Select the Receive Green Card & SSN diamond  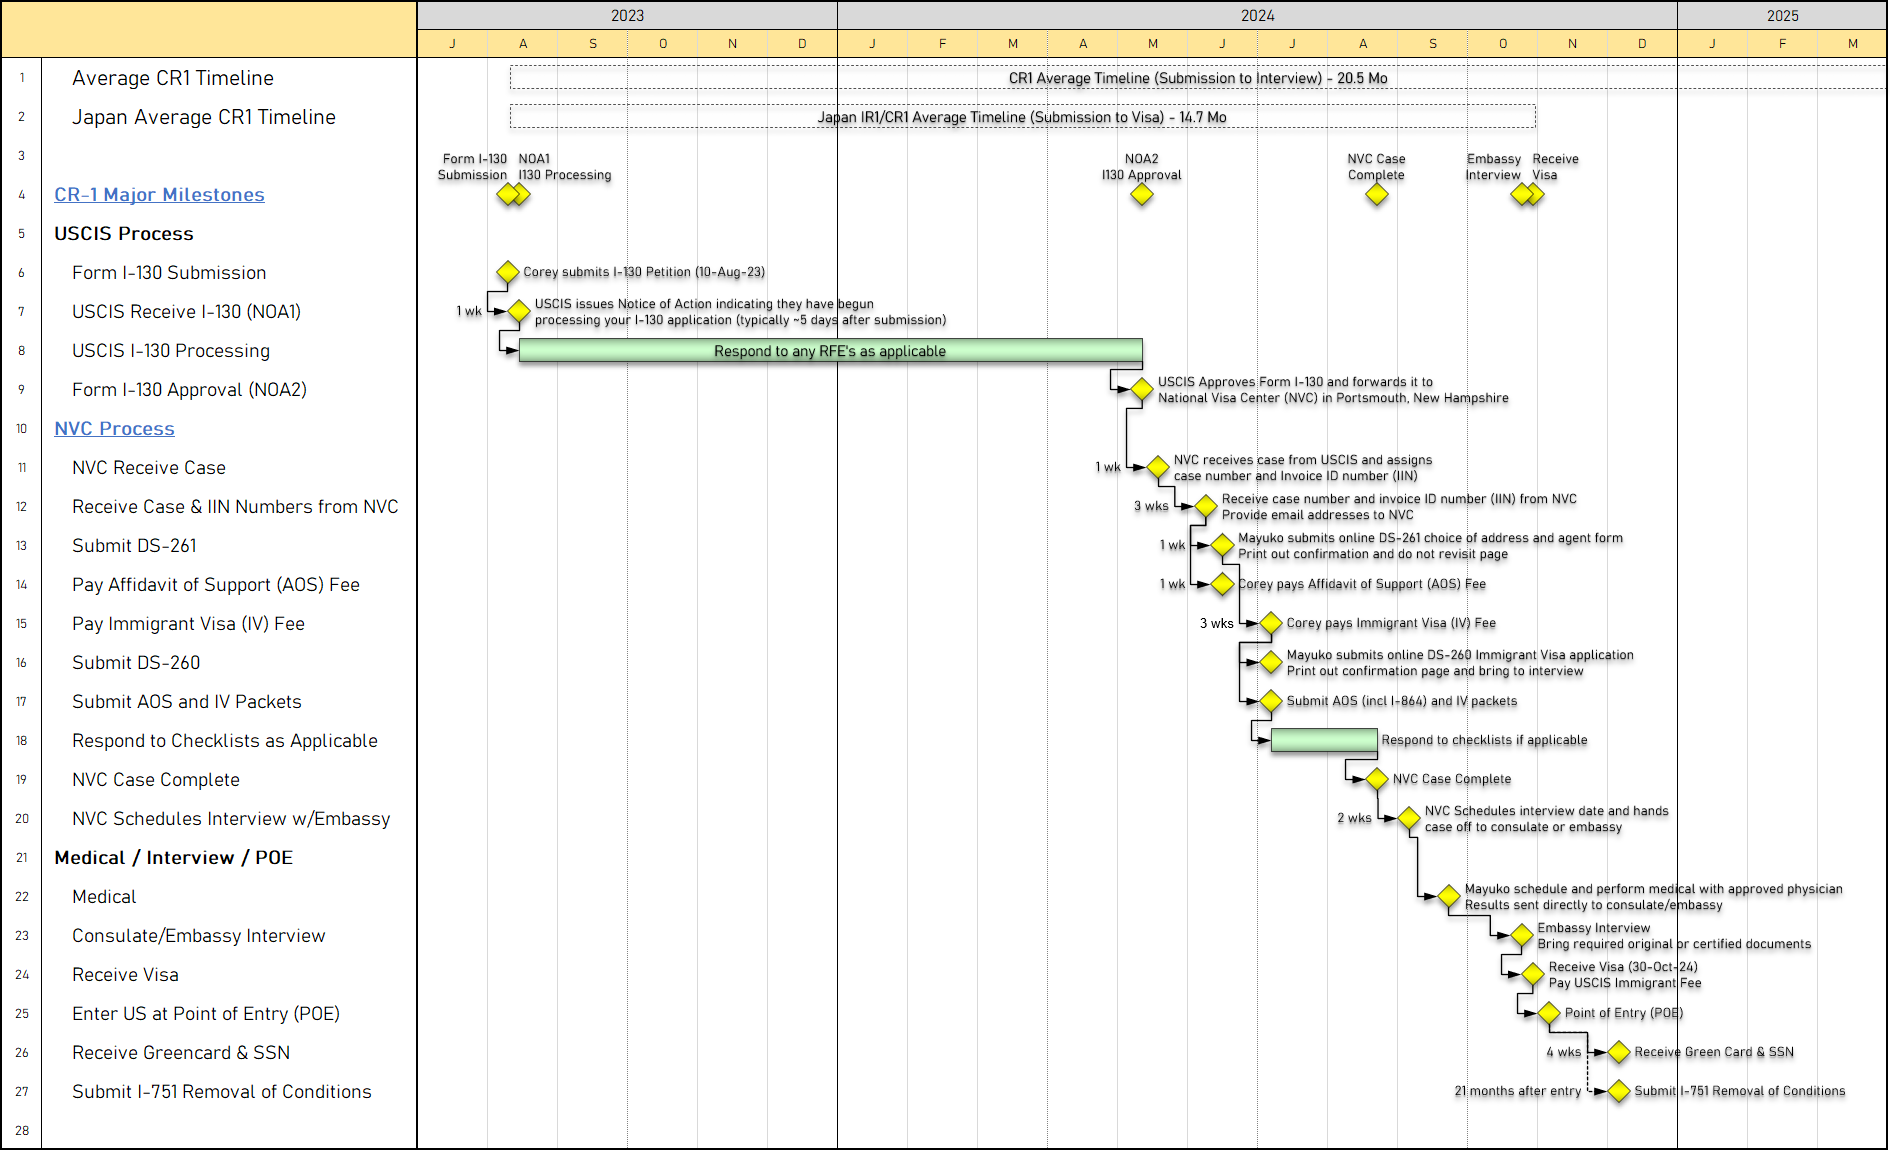(x=1619, y=1052)
